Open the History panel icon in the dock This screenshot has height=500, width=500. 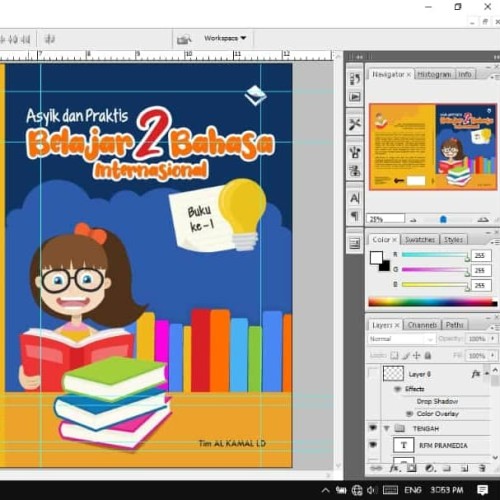[355, 79]
